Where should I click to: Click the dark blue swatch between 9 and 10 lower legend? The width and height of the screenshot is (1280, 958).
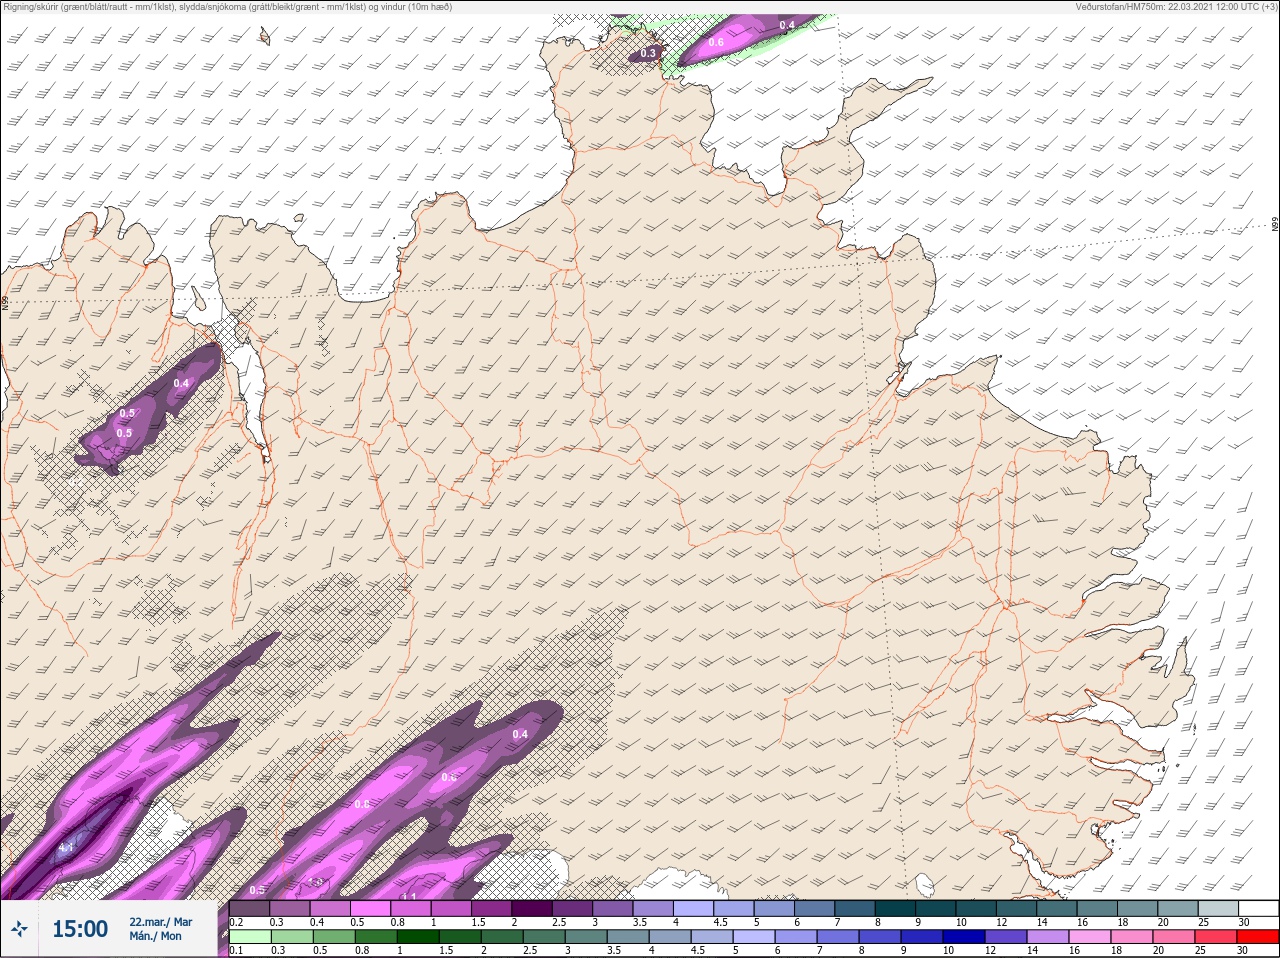click(922, 937)
